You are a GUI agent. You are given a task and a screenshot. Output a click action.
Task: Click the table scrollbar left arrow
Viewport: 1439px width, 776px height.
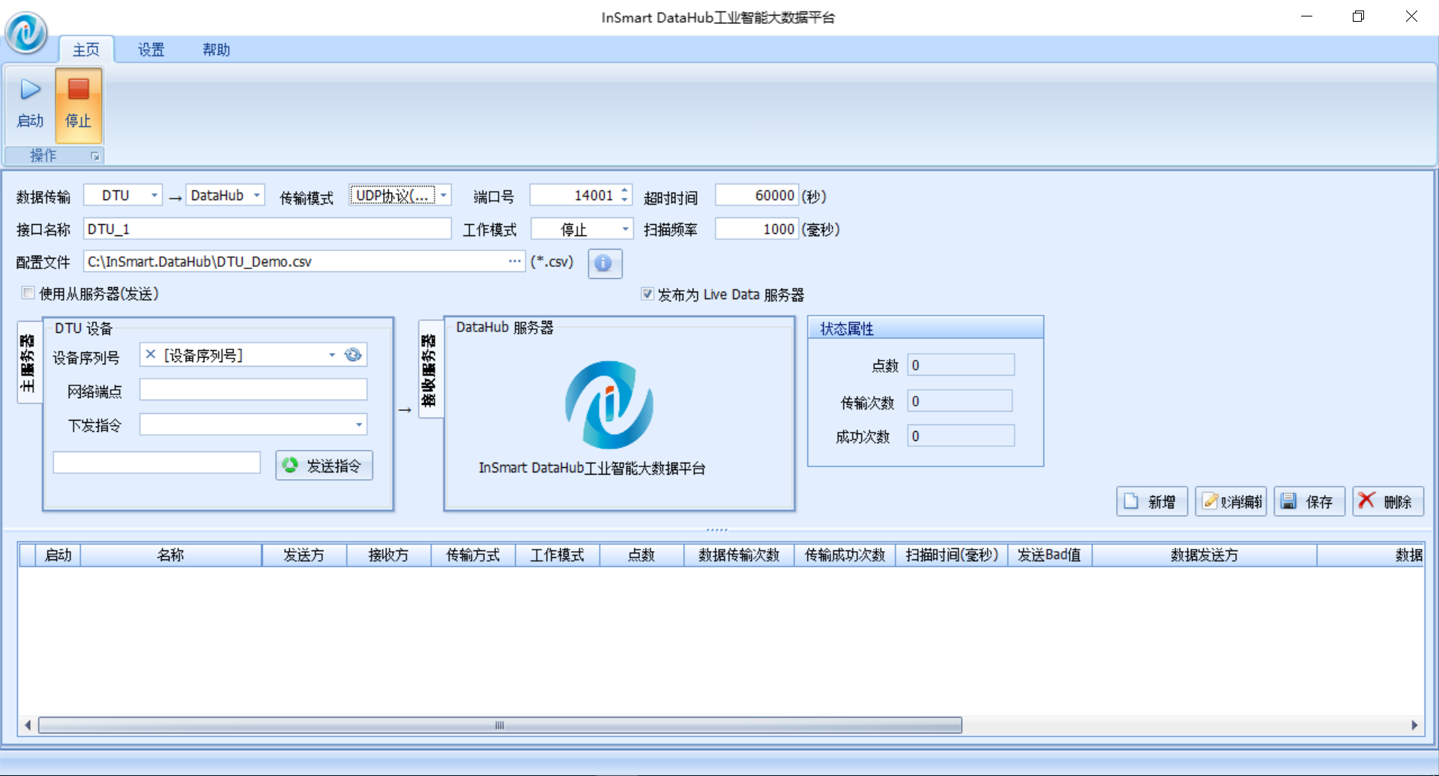[28, 725]
